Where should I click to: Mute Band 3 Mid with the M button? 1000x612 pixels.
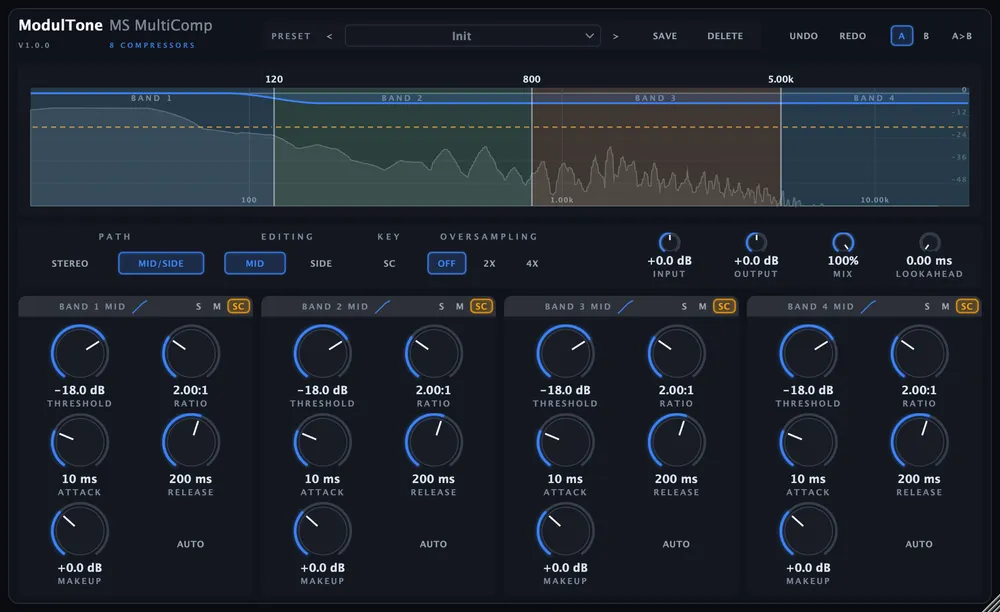(x=703, y=307)
